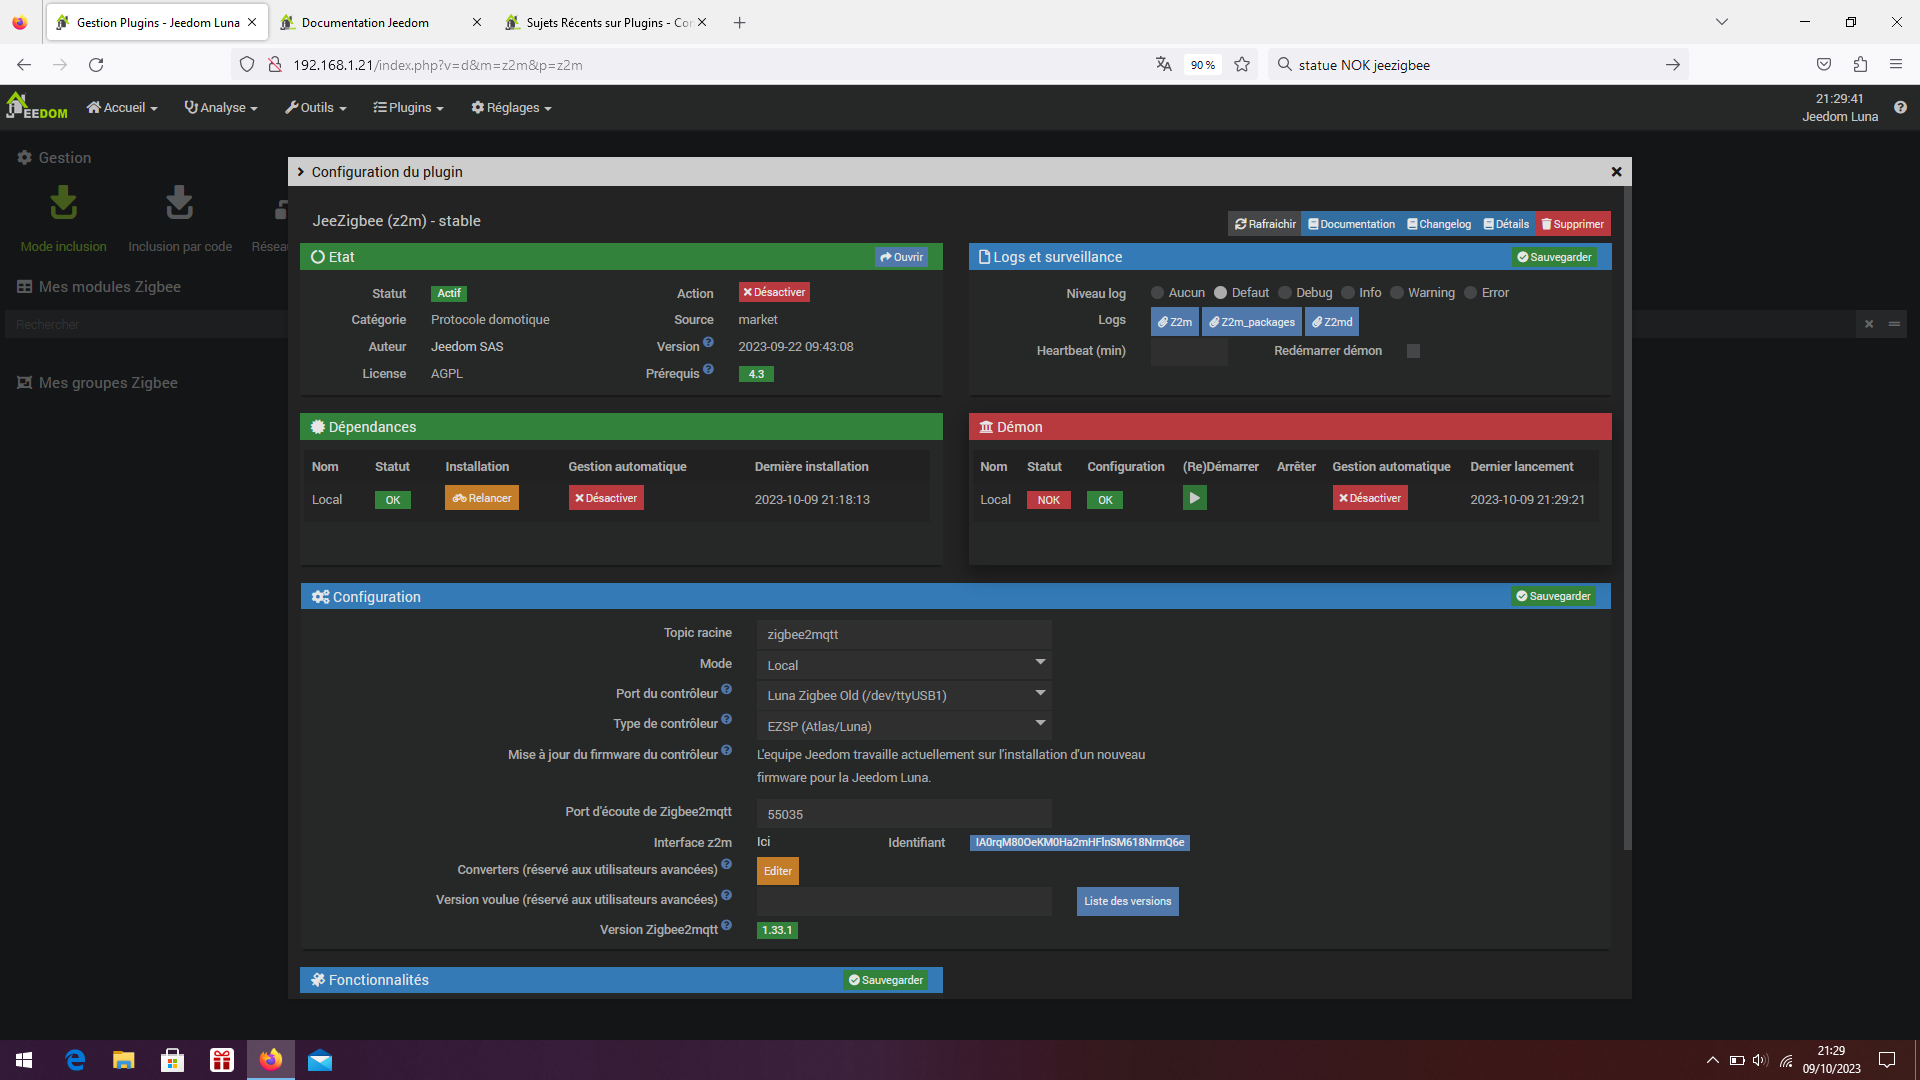Click the dialog vertical scrollbar
Image resolution: width=1920 pixels, height=1080 pixels.
pos(1627,518)
